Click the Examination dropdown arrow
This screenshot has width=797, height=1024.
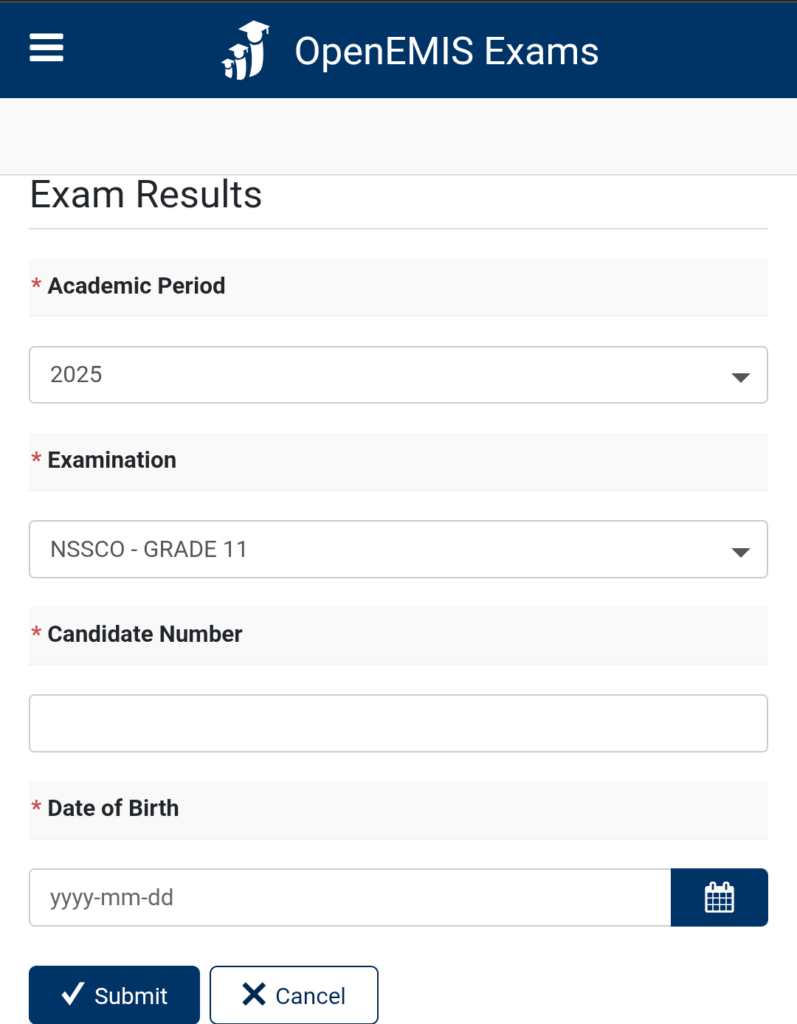(740, 551)
